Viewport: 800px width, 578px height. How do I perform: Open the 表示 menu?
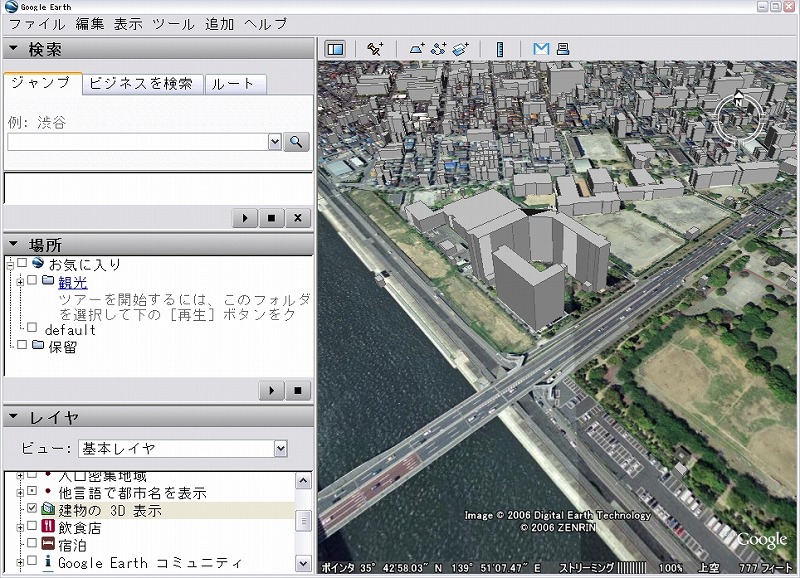(128, 24)
